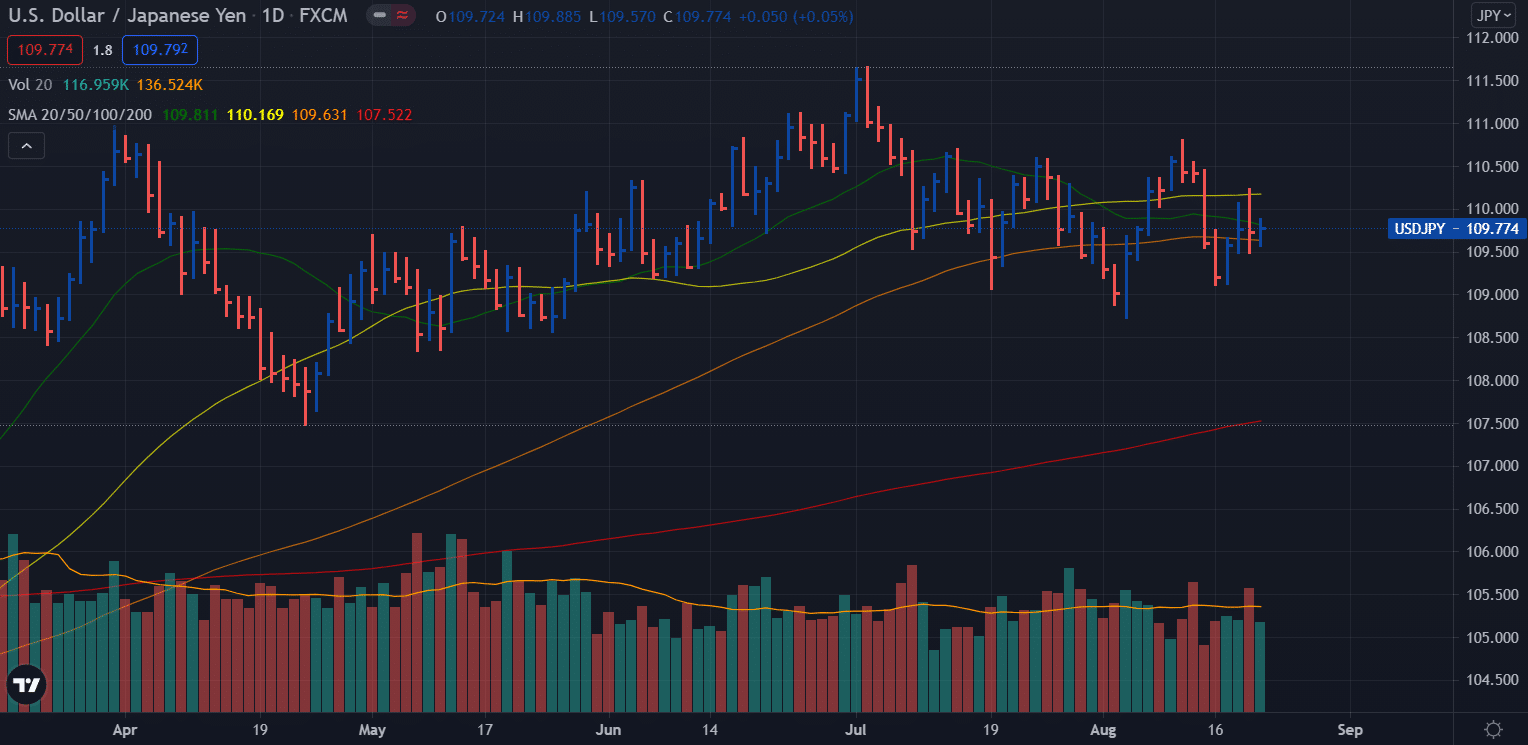1528x745 pixels.
Task: Click the USDJPY price label on the axis
Action: tap(1455, 229)
